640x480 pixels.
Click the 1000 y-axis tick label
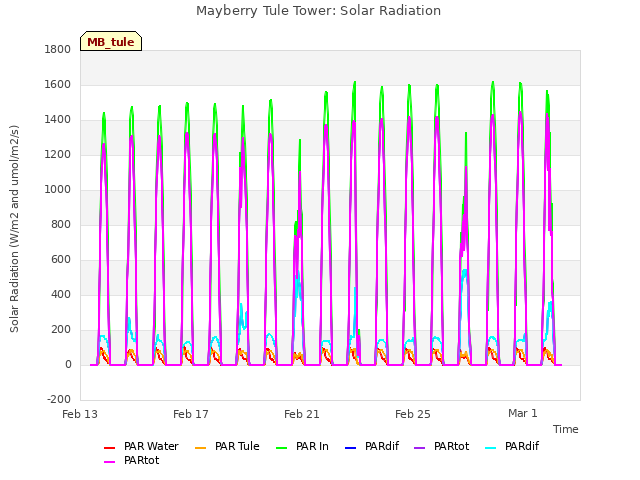tap(58, 189)
